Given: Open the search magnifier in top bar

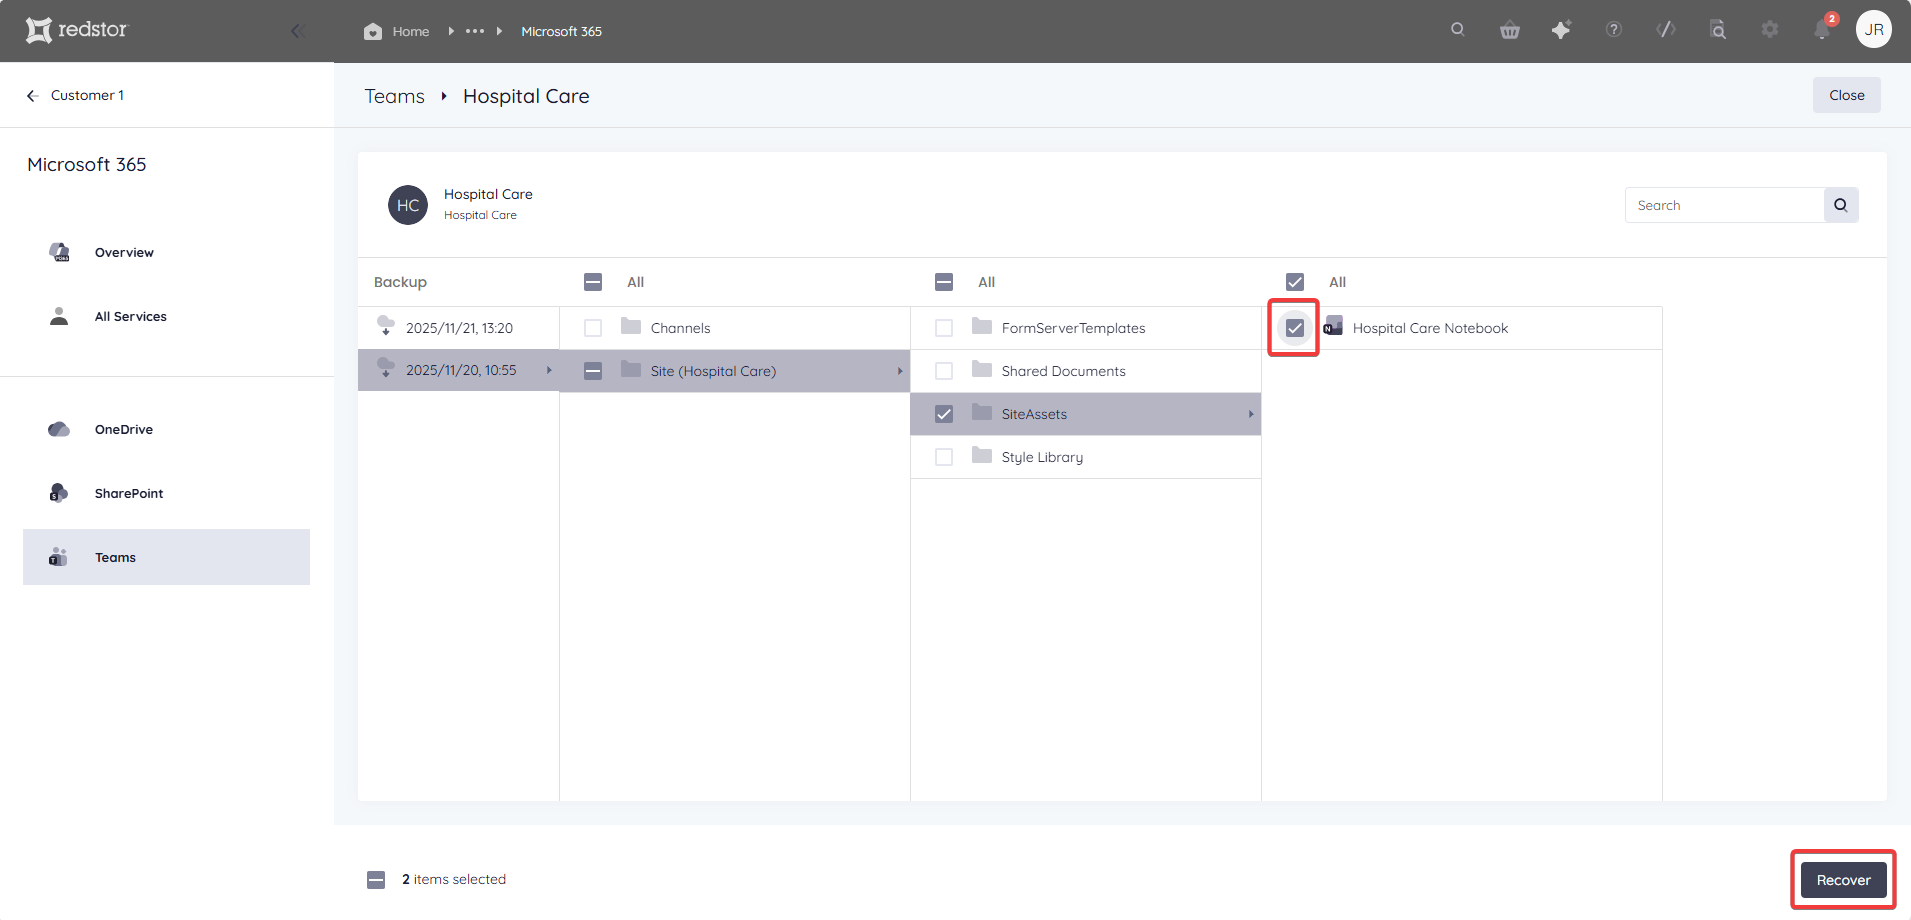Looking at the screenshot, I should click(x=1458, y=30).
